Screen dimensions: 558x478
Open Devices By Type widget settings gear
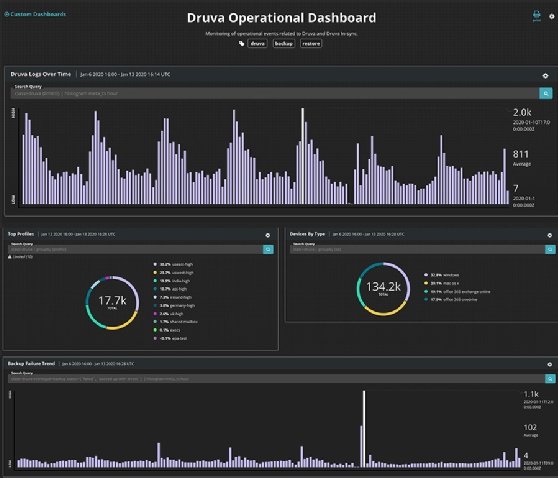coord(549,235)
